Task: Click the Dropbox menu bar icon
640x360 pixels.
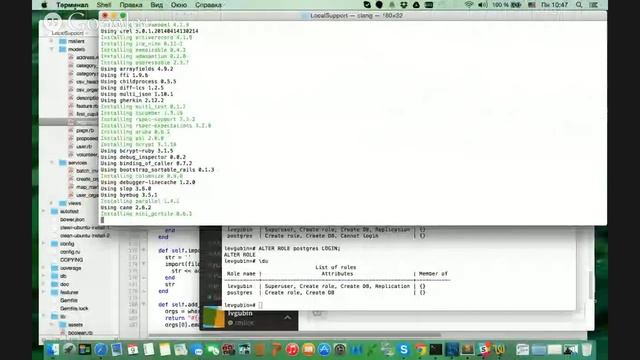Action: click(x=404, y=5)
